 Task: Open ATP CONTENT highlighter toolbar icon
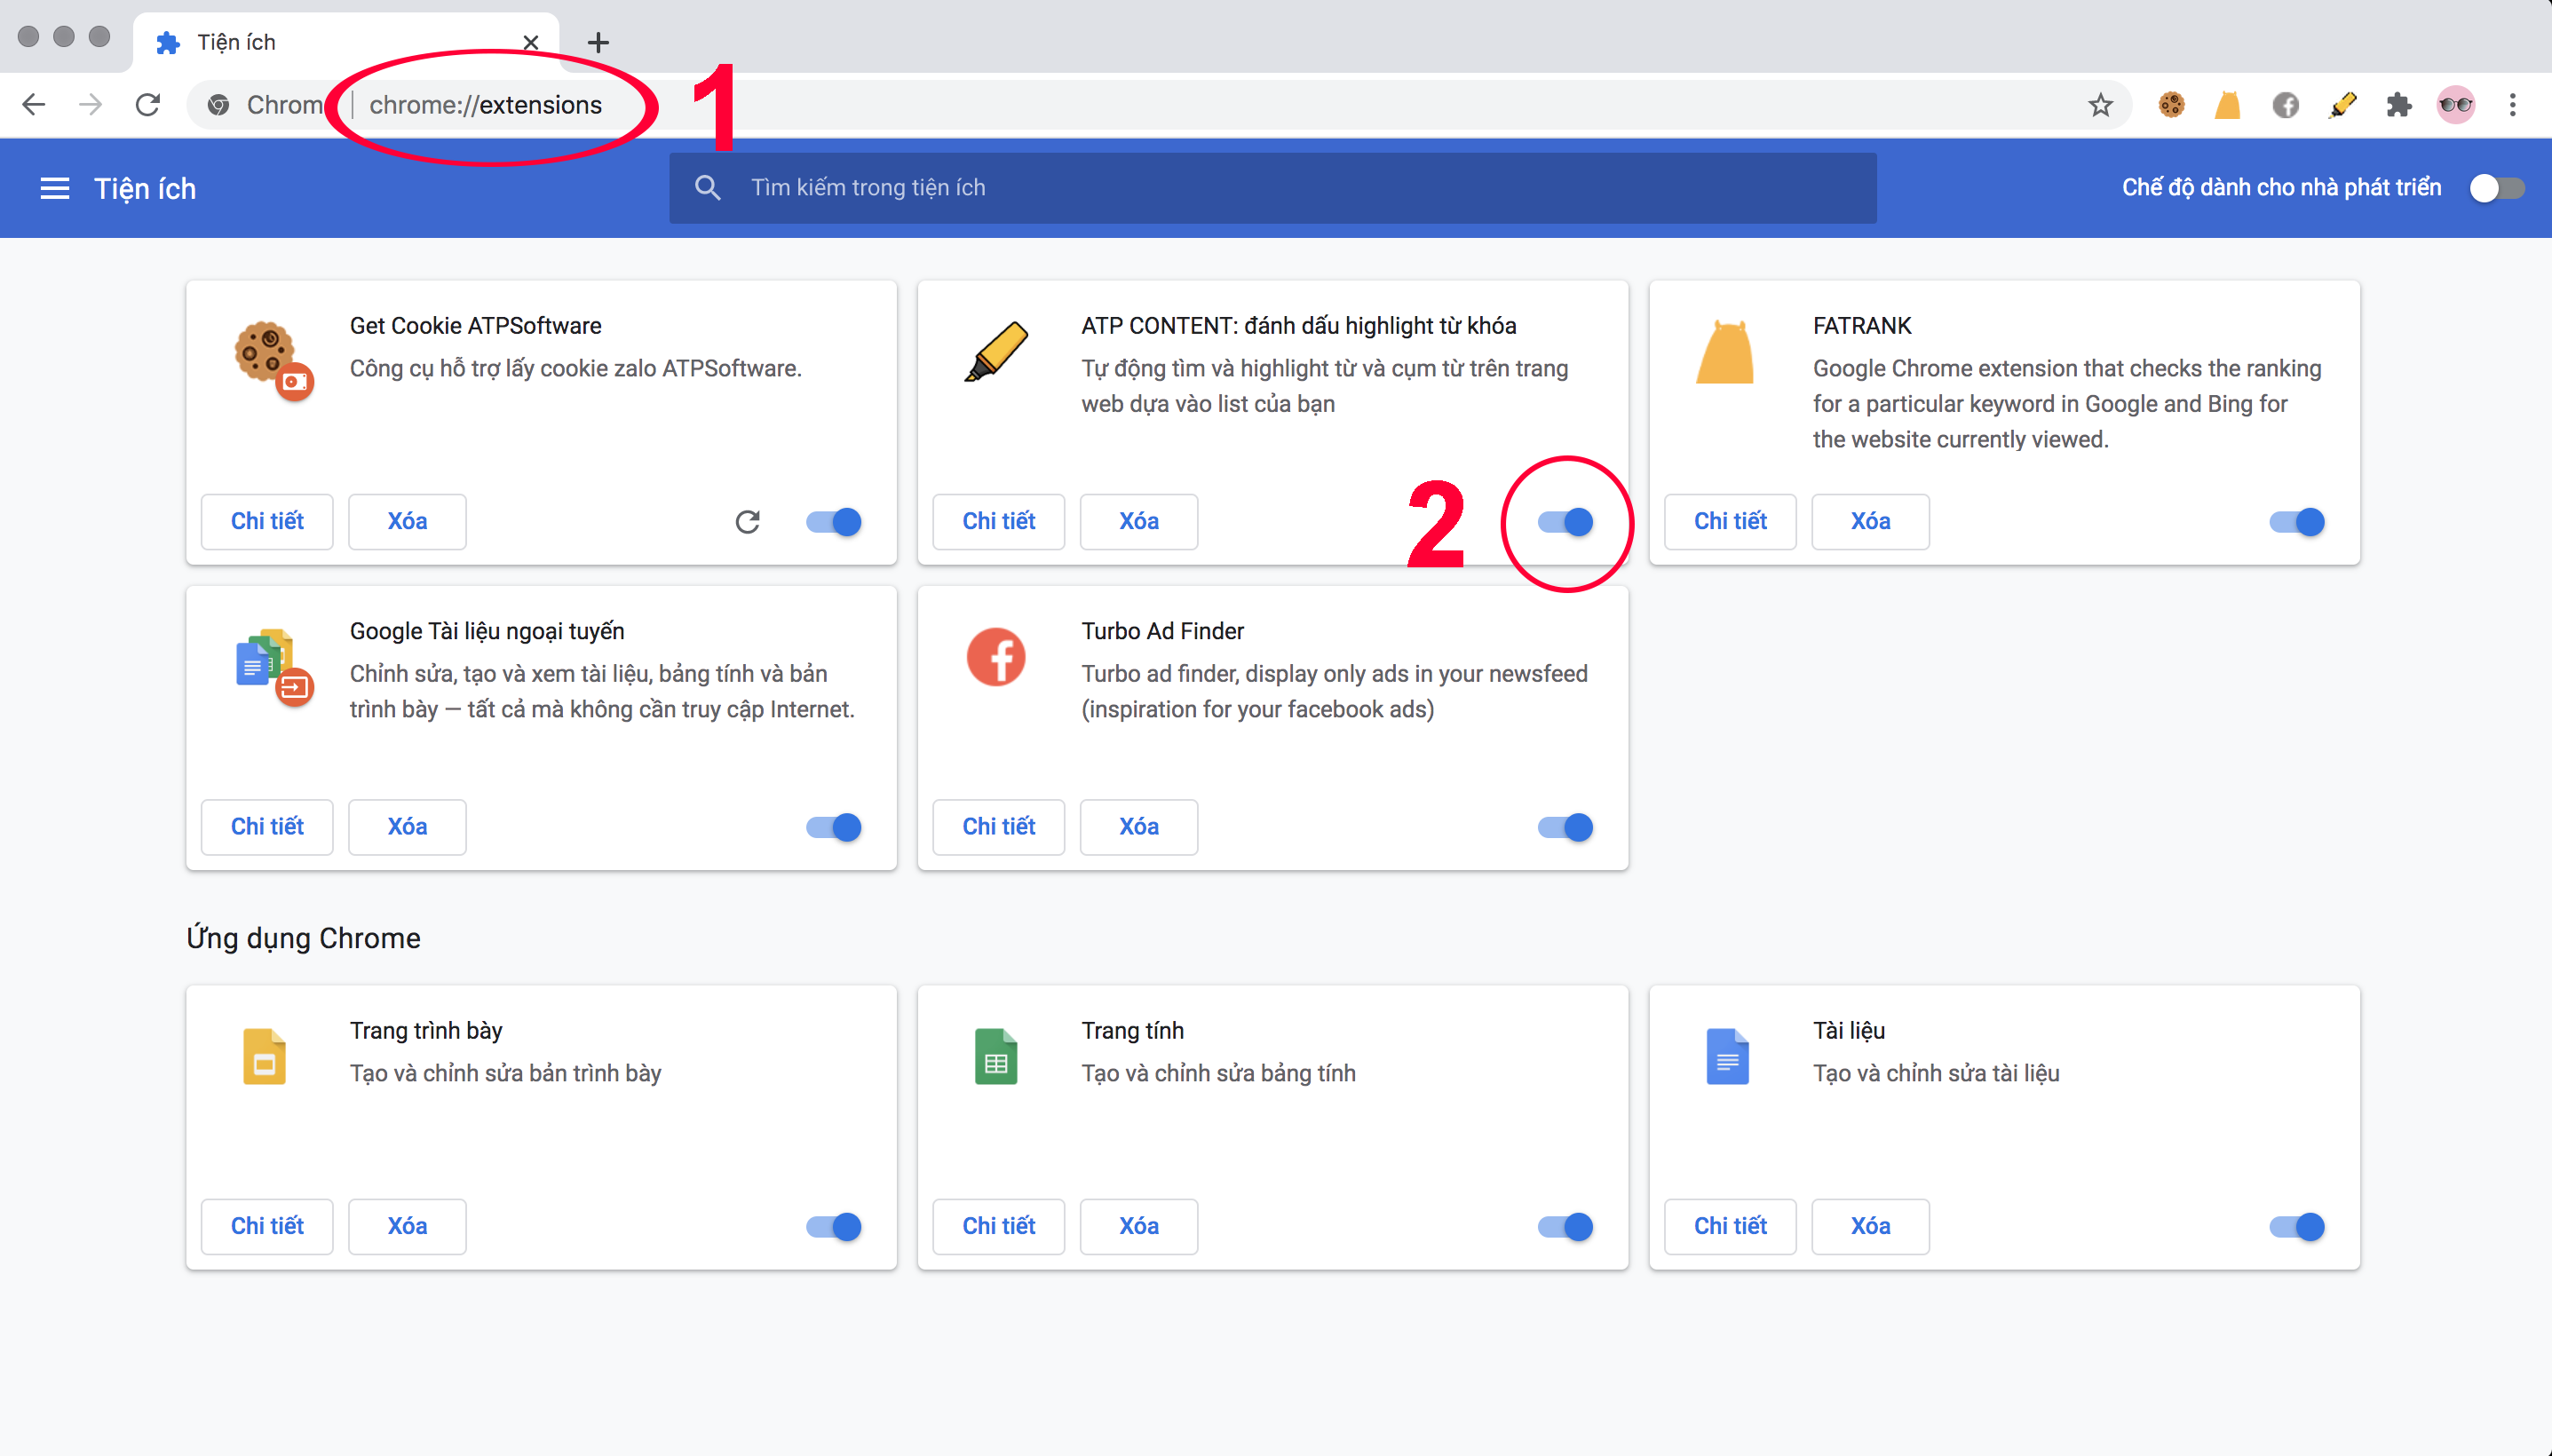(2342, 105)
